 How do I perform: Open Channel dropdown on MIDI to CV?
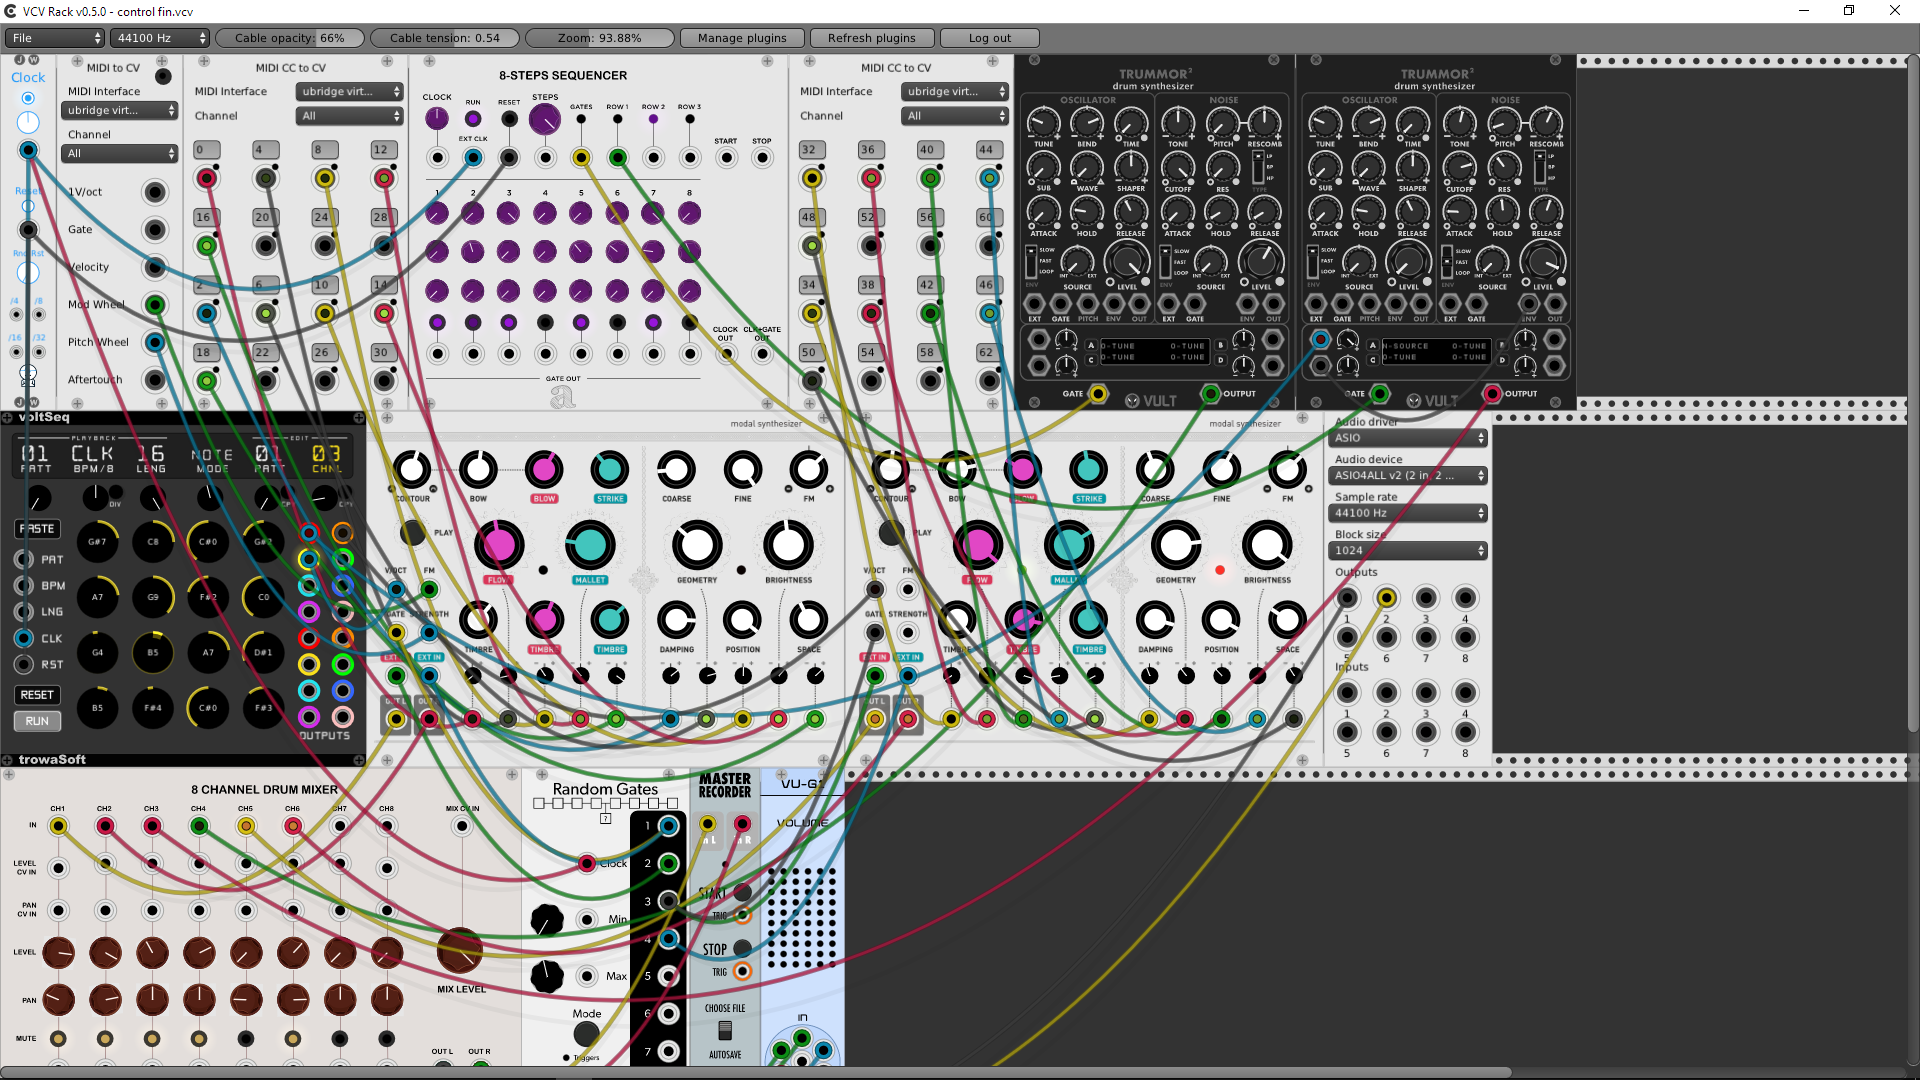pyautogui.click(x=119, y=153)
